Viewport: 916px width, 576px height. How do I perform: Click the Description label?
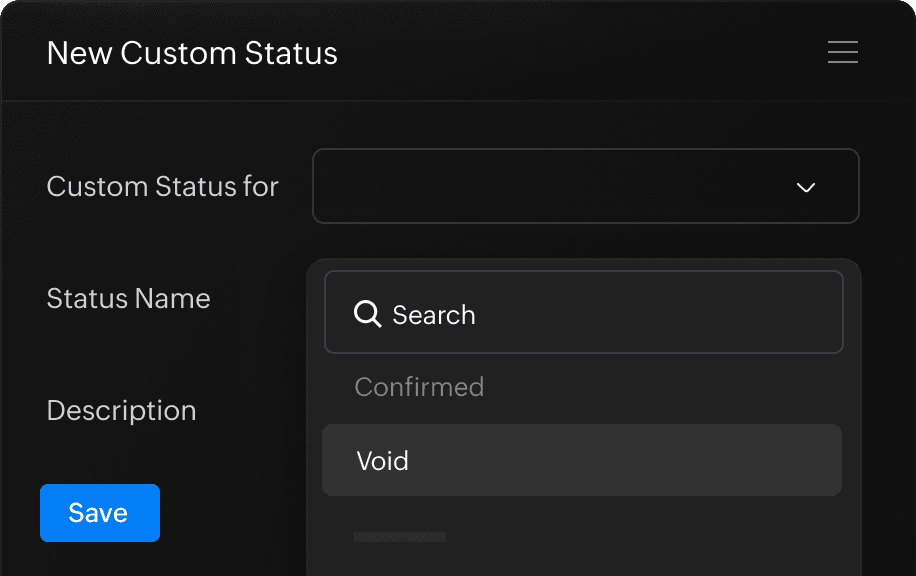point(121,410)
